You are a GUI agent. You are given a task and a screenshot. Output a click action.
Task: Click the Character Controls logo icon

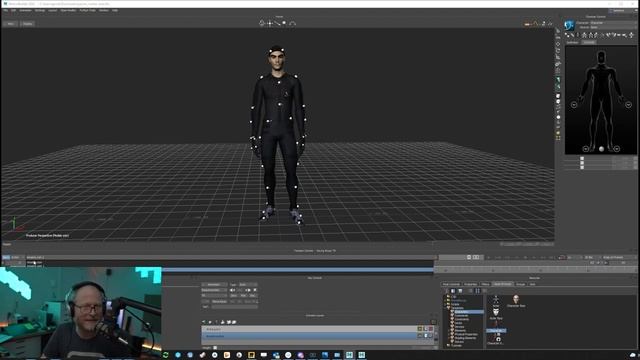[x=569, y=25]
